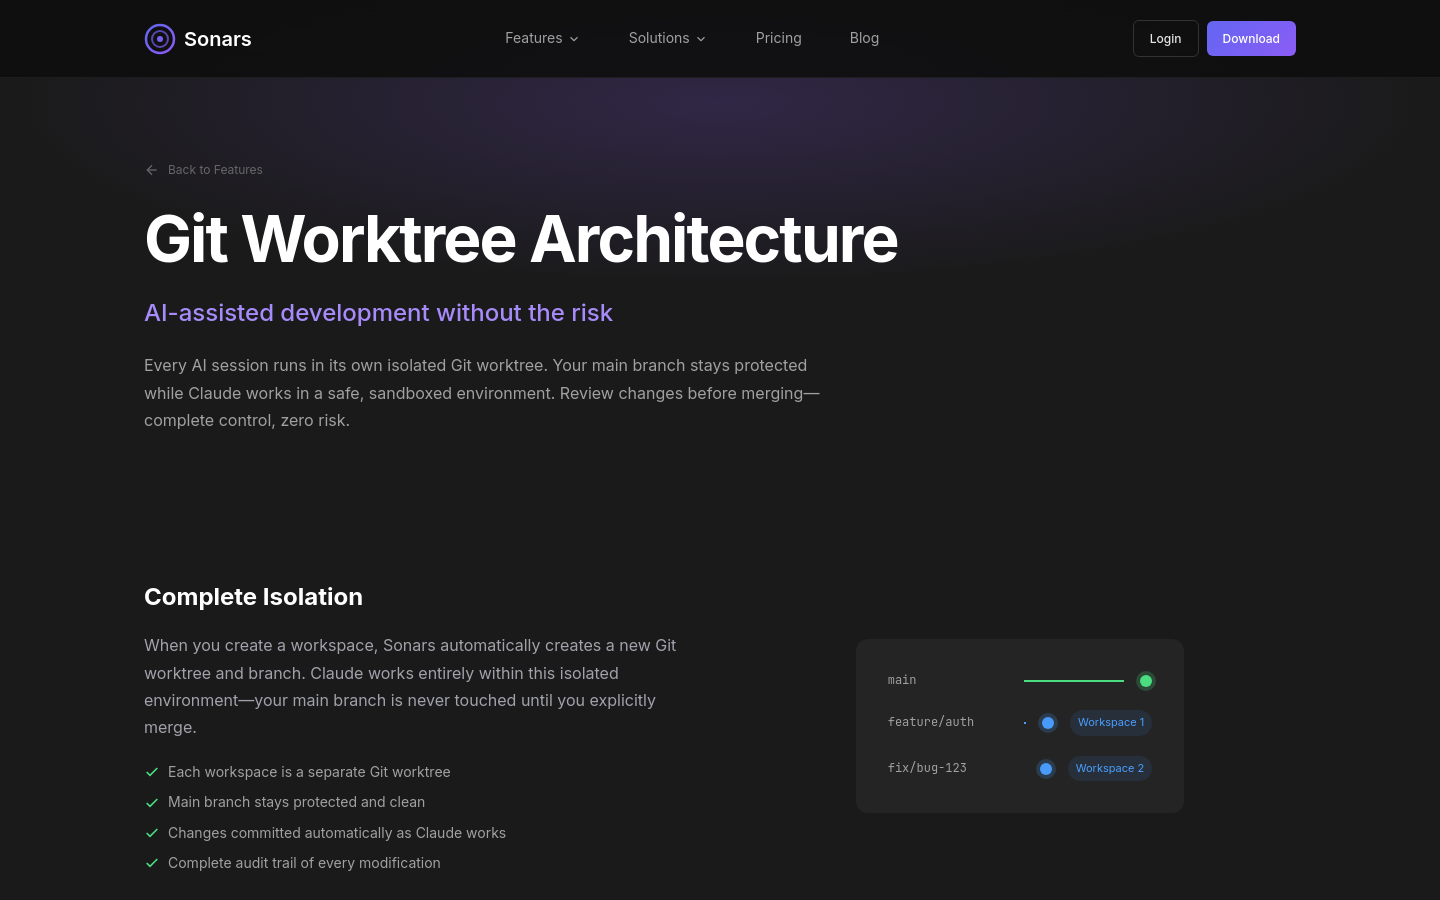The height and width of the screenshot is (900, 1440).
Task: Select the Git Worktree Architecture heading
Action: pos(521,239)
